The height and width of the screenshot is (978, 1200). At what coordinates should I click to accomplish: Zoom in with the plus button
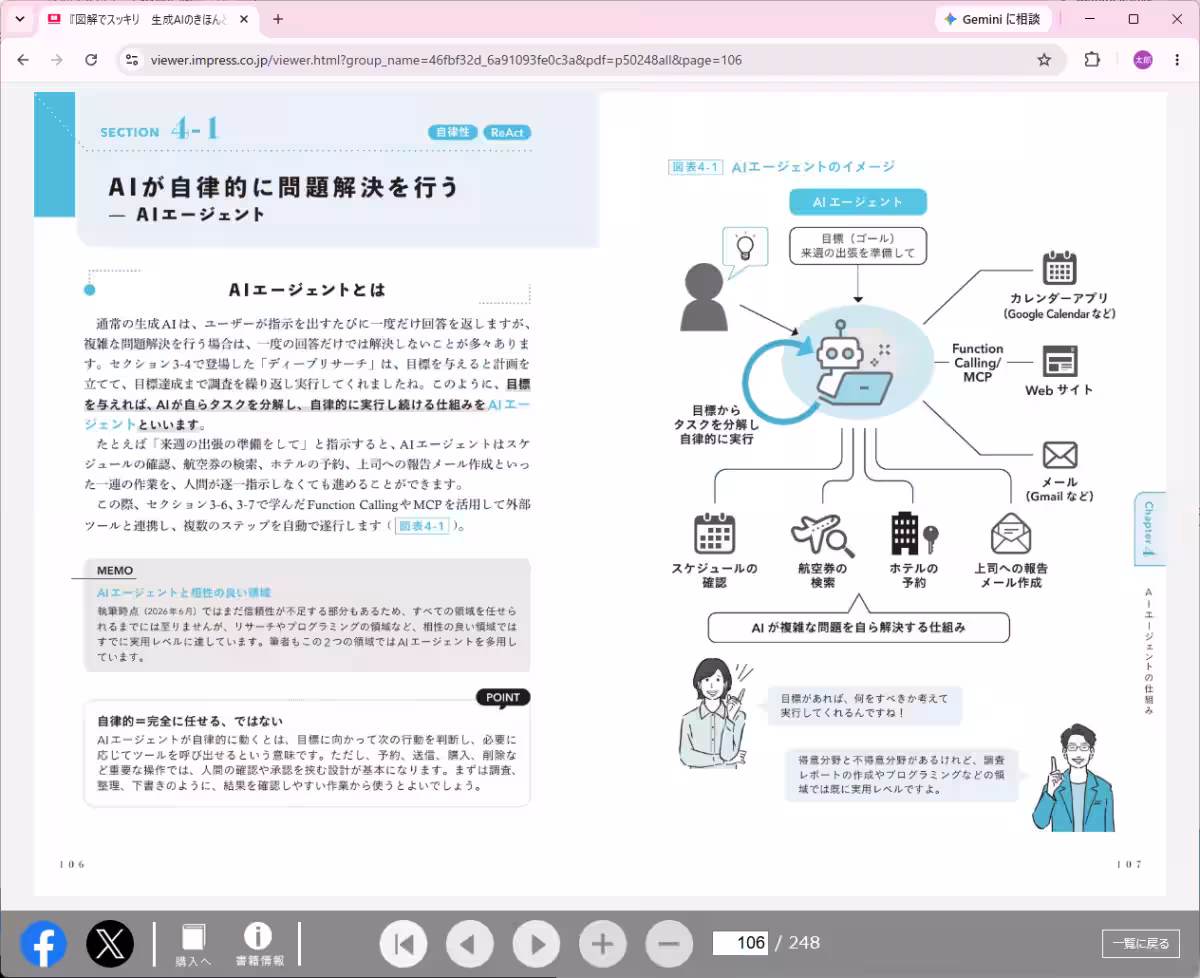(603, 943)
